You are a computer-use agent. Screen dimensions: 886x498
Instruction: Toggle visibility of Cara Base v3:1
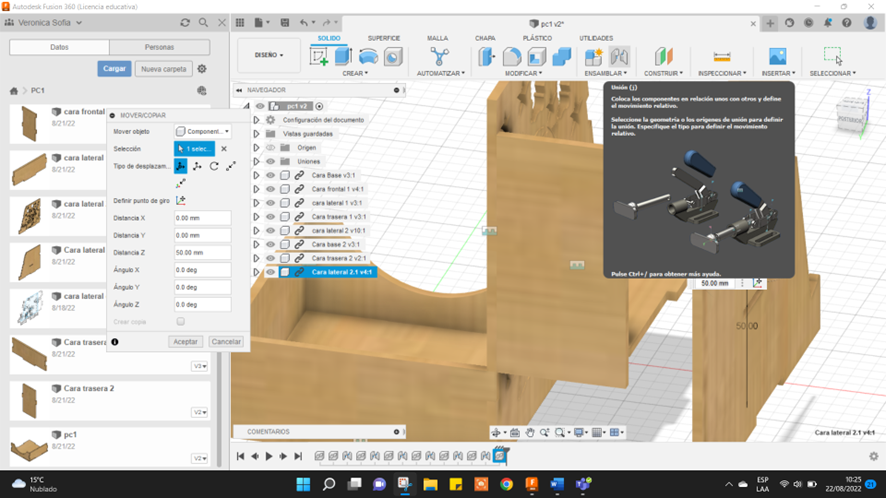tap(271, 175)
